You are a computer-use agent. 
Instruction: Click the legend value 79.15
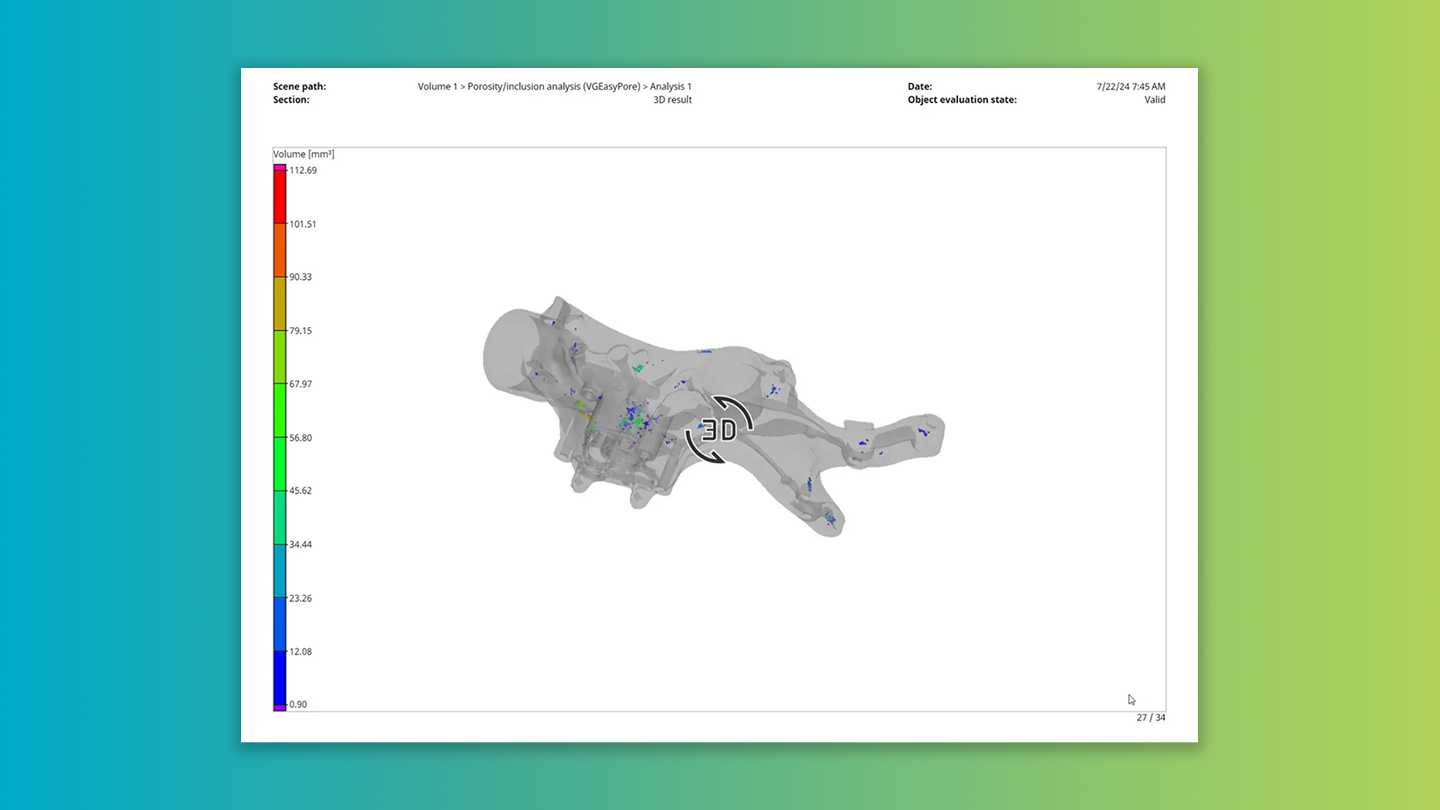pos(301,331)
